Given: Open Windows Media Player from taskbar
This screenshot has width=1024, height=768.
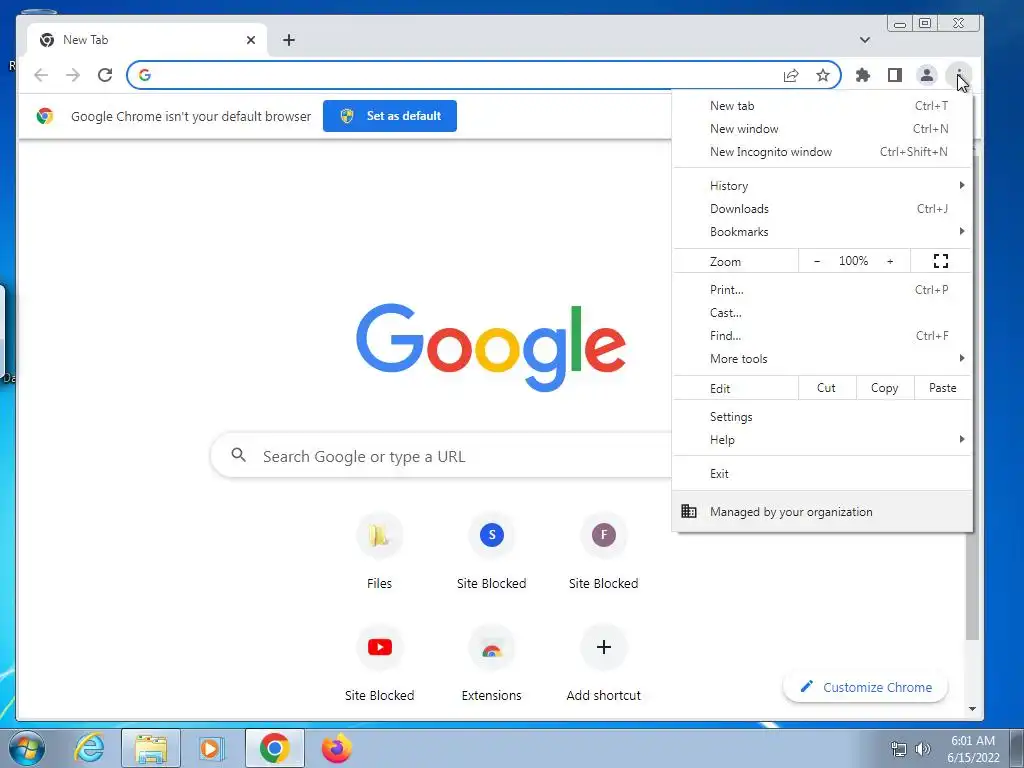Looking at the screenshot, I should 211,748.
